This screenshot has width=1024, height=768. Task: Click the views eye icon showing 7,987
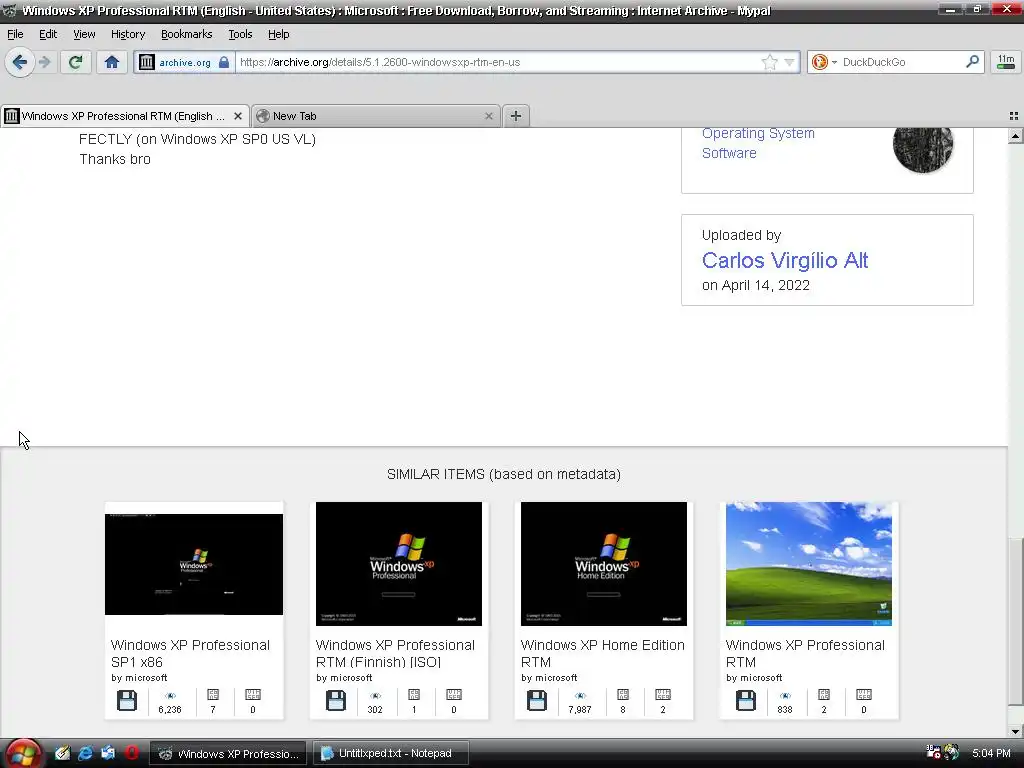click(x=580, y=696)
